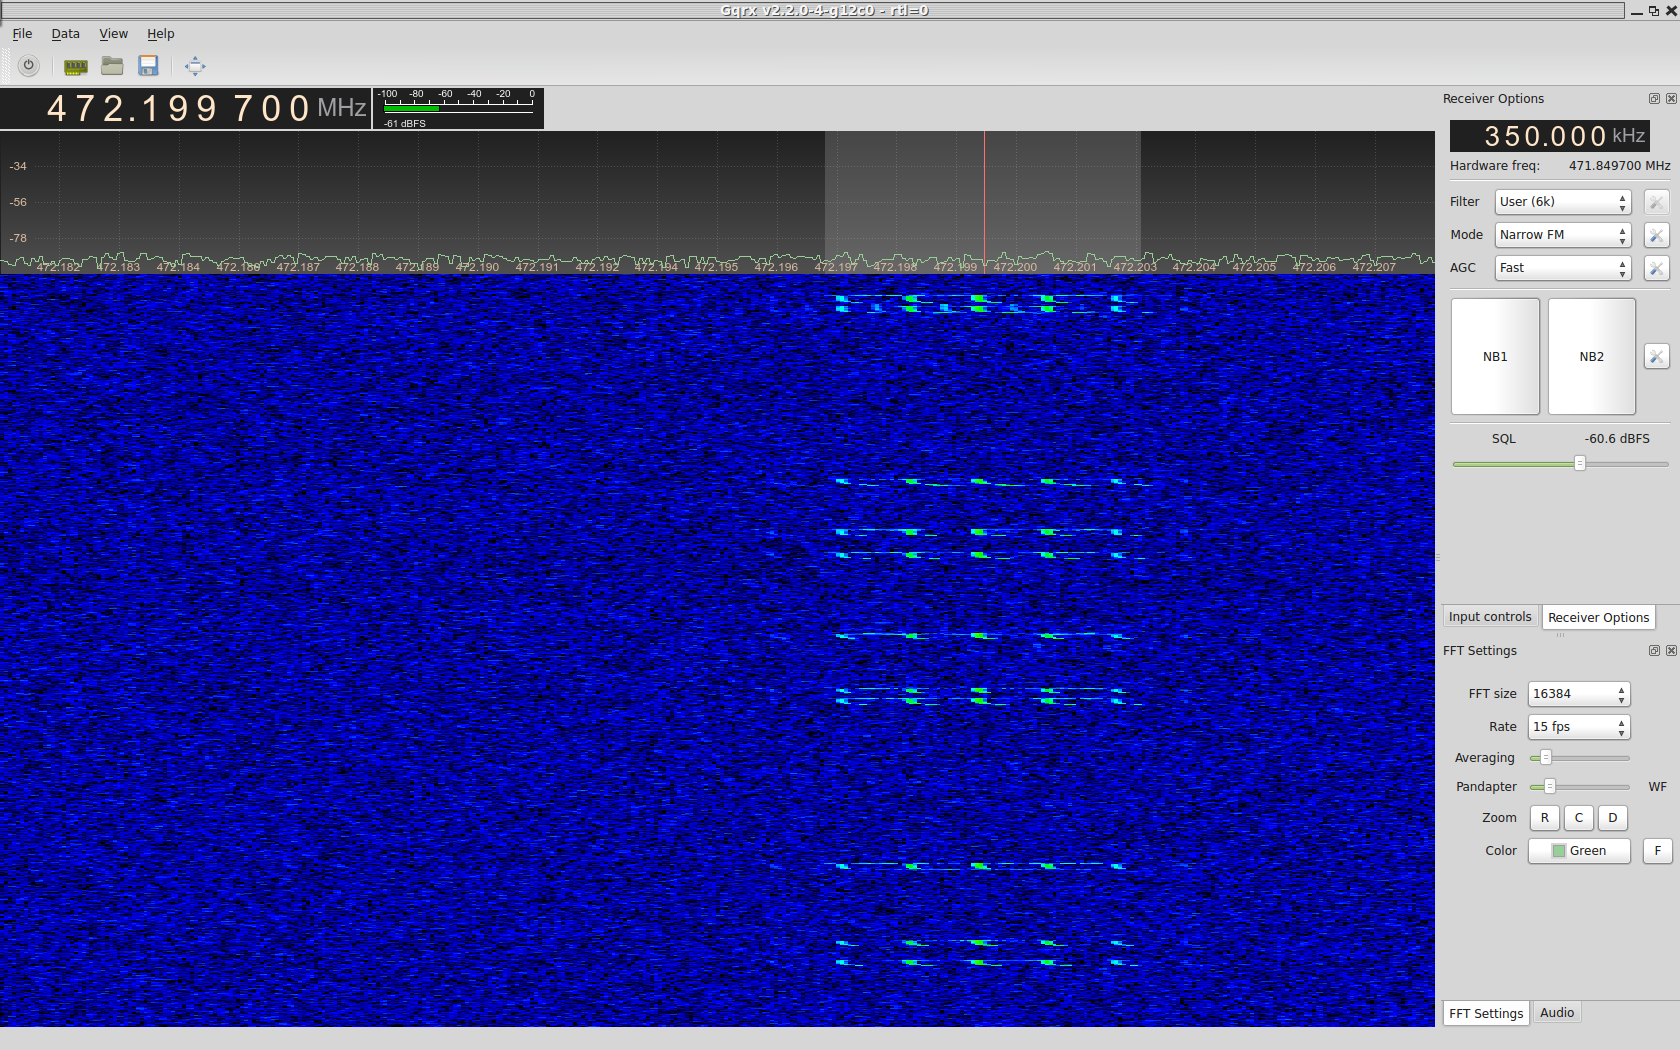This screenshot has width=1680, height=1050.
Task: Open the Narrow FM mode dropdown
Action: [1562, 235]
